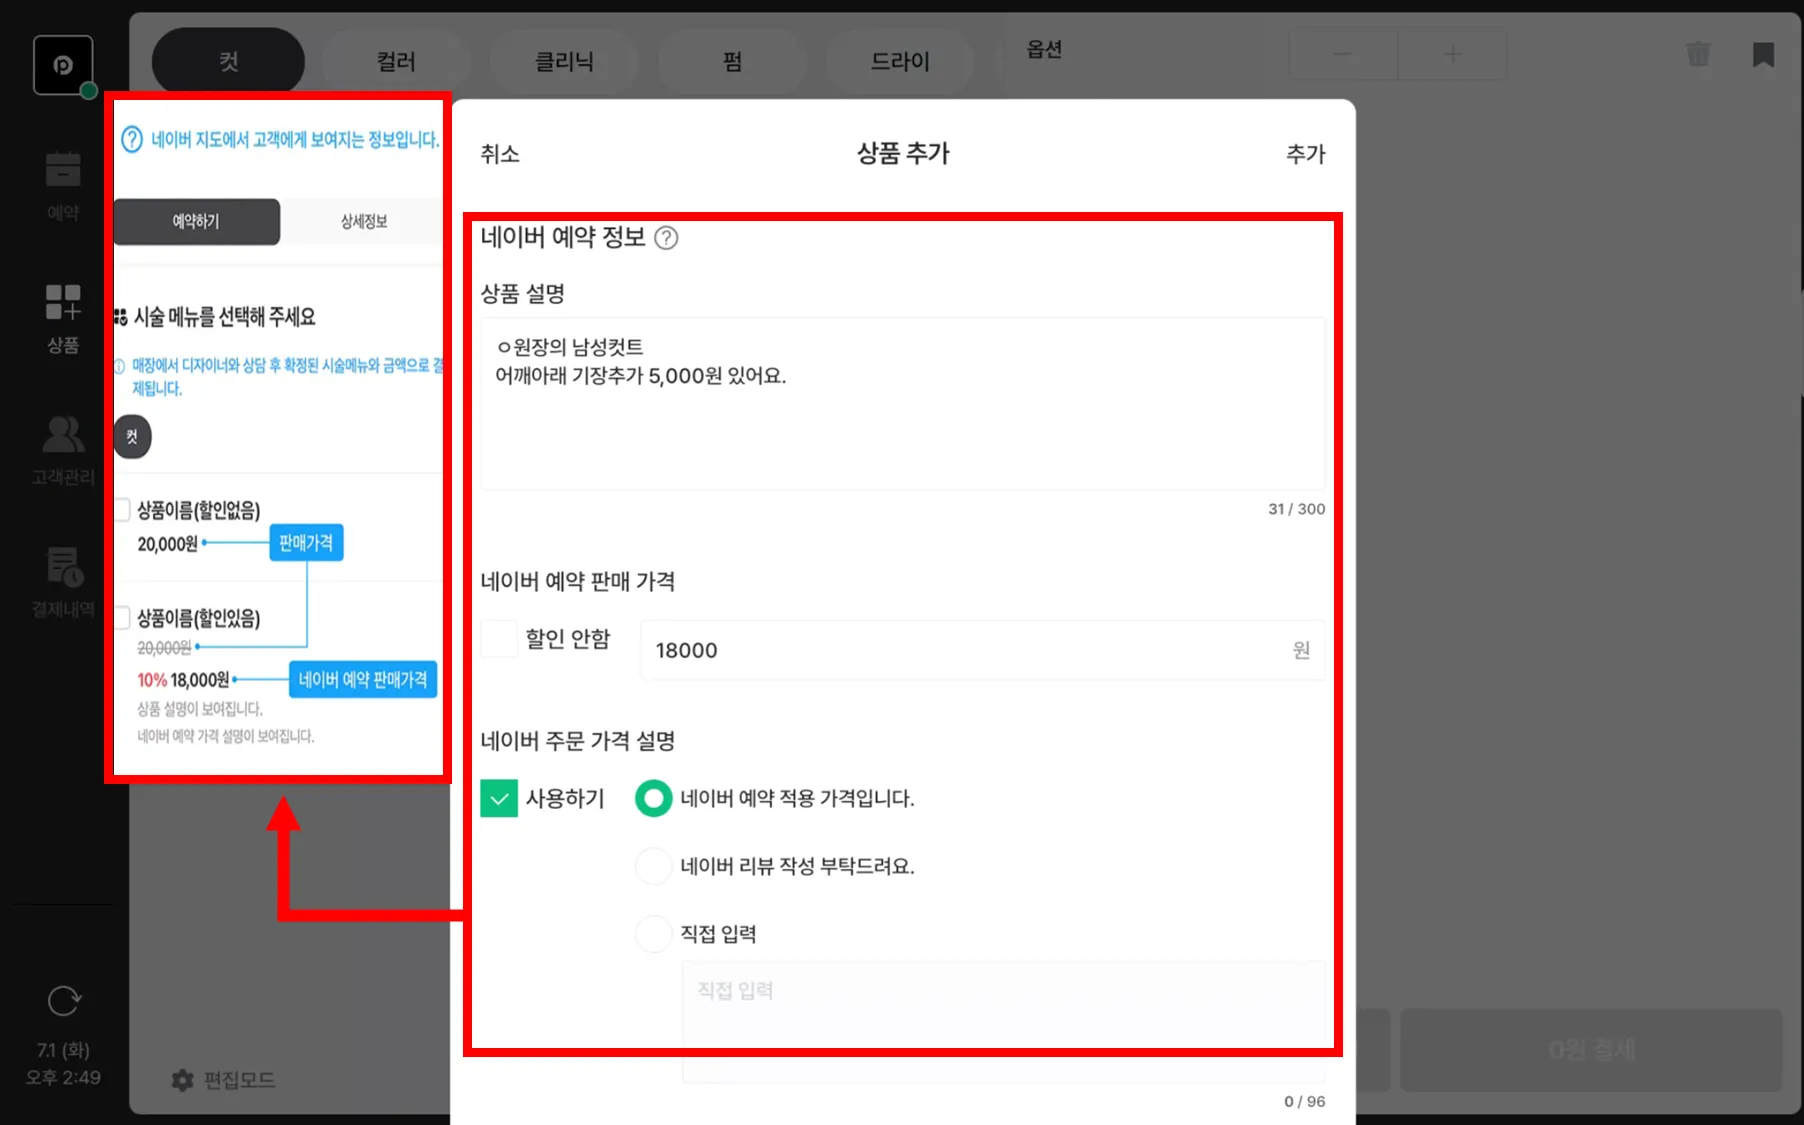Click the 시술 메뉴를 선택해 주세요 heading

click(x=225, y=317)
